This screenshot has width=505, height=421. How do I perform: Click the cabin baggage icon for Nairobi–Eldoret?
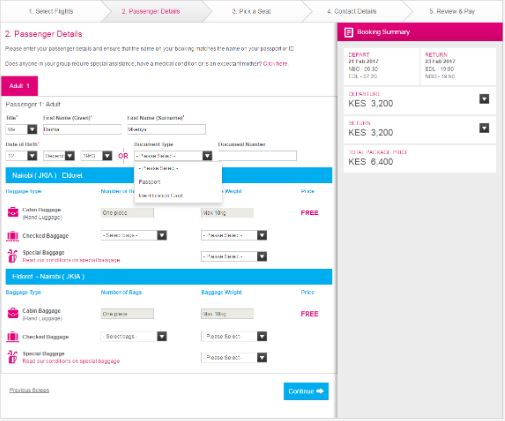13,212
